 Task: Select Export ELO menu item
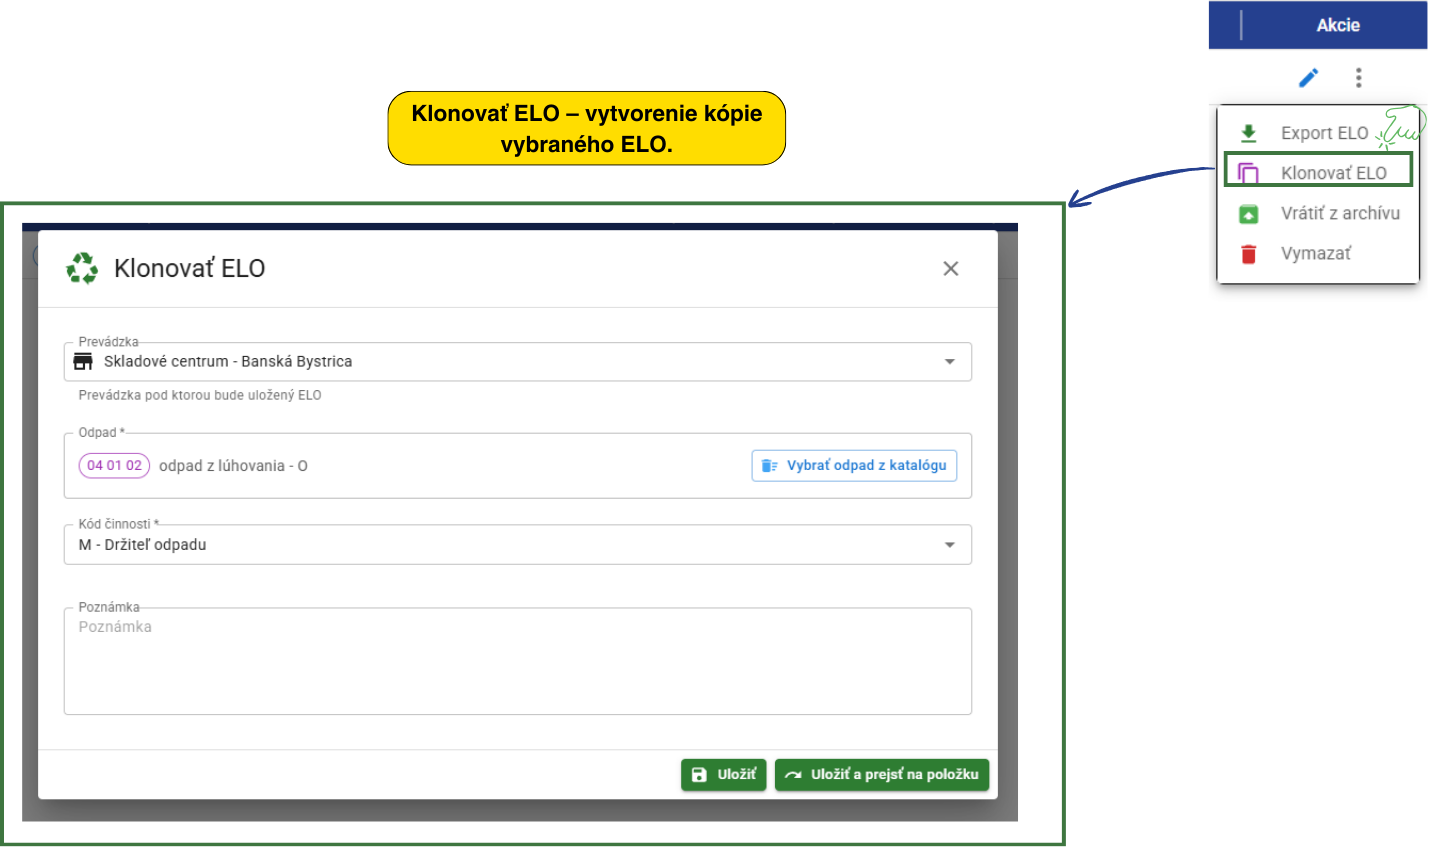click(x=1324, y=133)
